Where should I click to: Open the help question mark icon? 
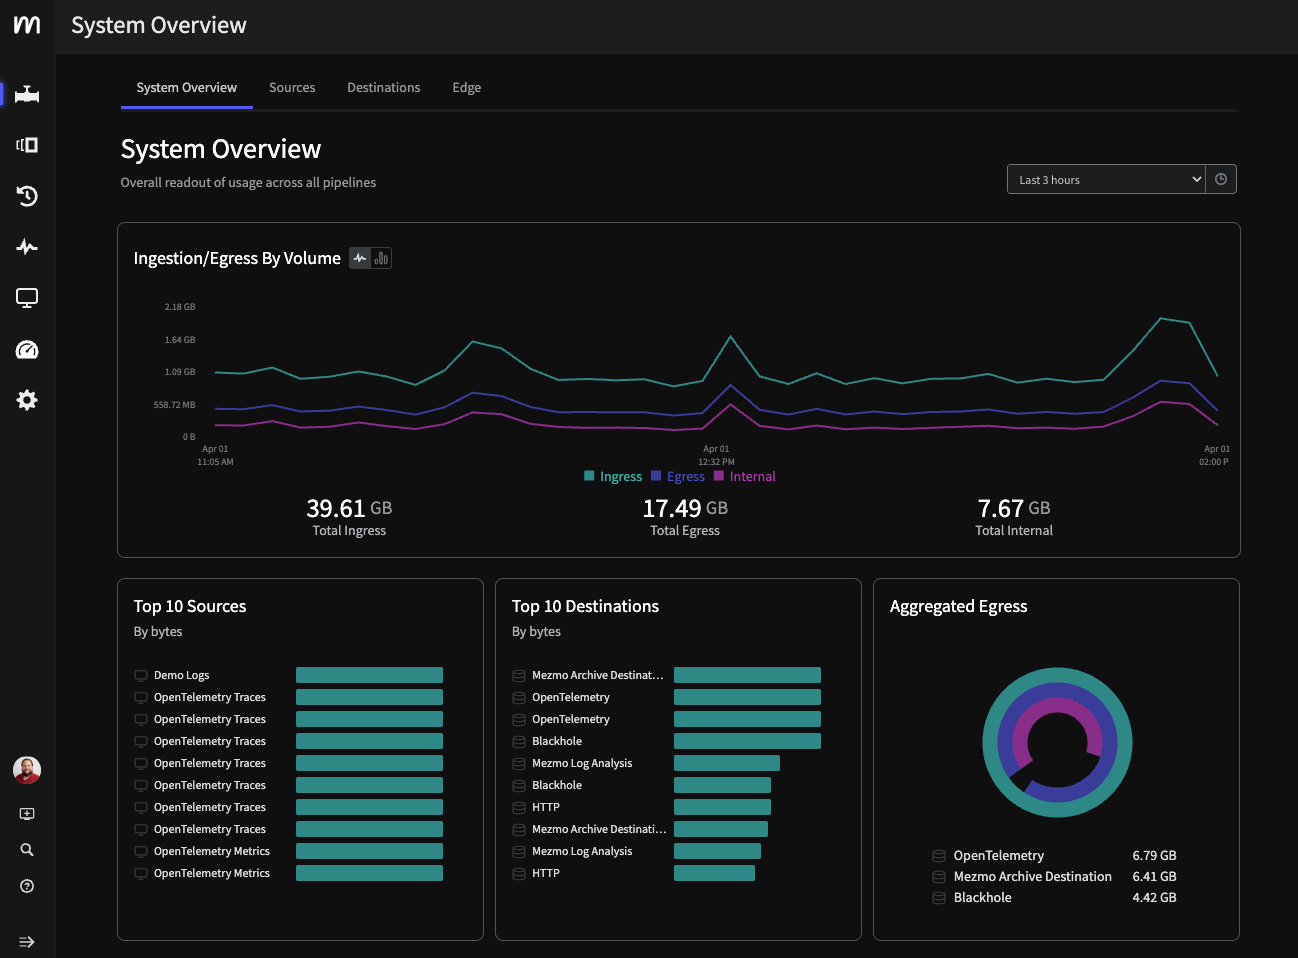[x=27, y=886]
